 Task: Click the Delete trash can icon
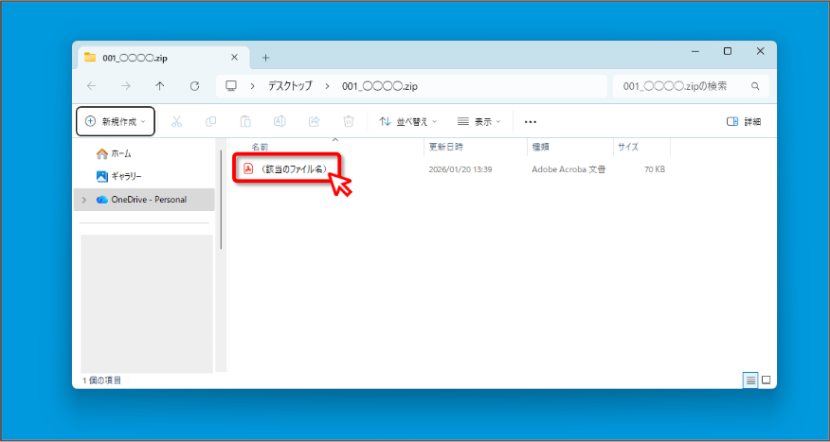(348, 121)
